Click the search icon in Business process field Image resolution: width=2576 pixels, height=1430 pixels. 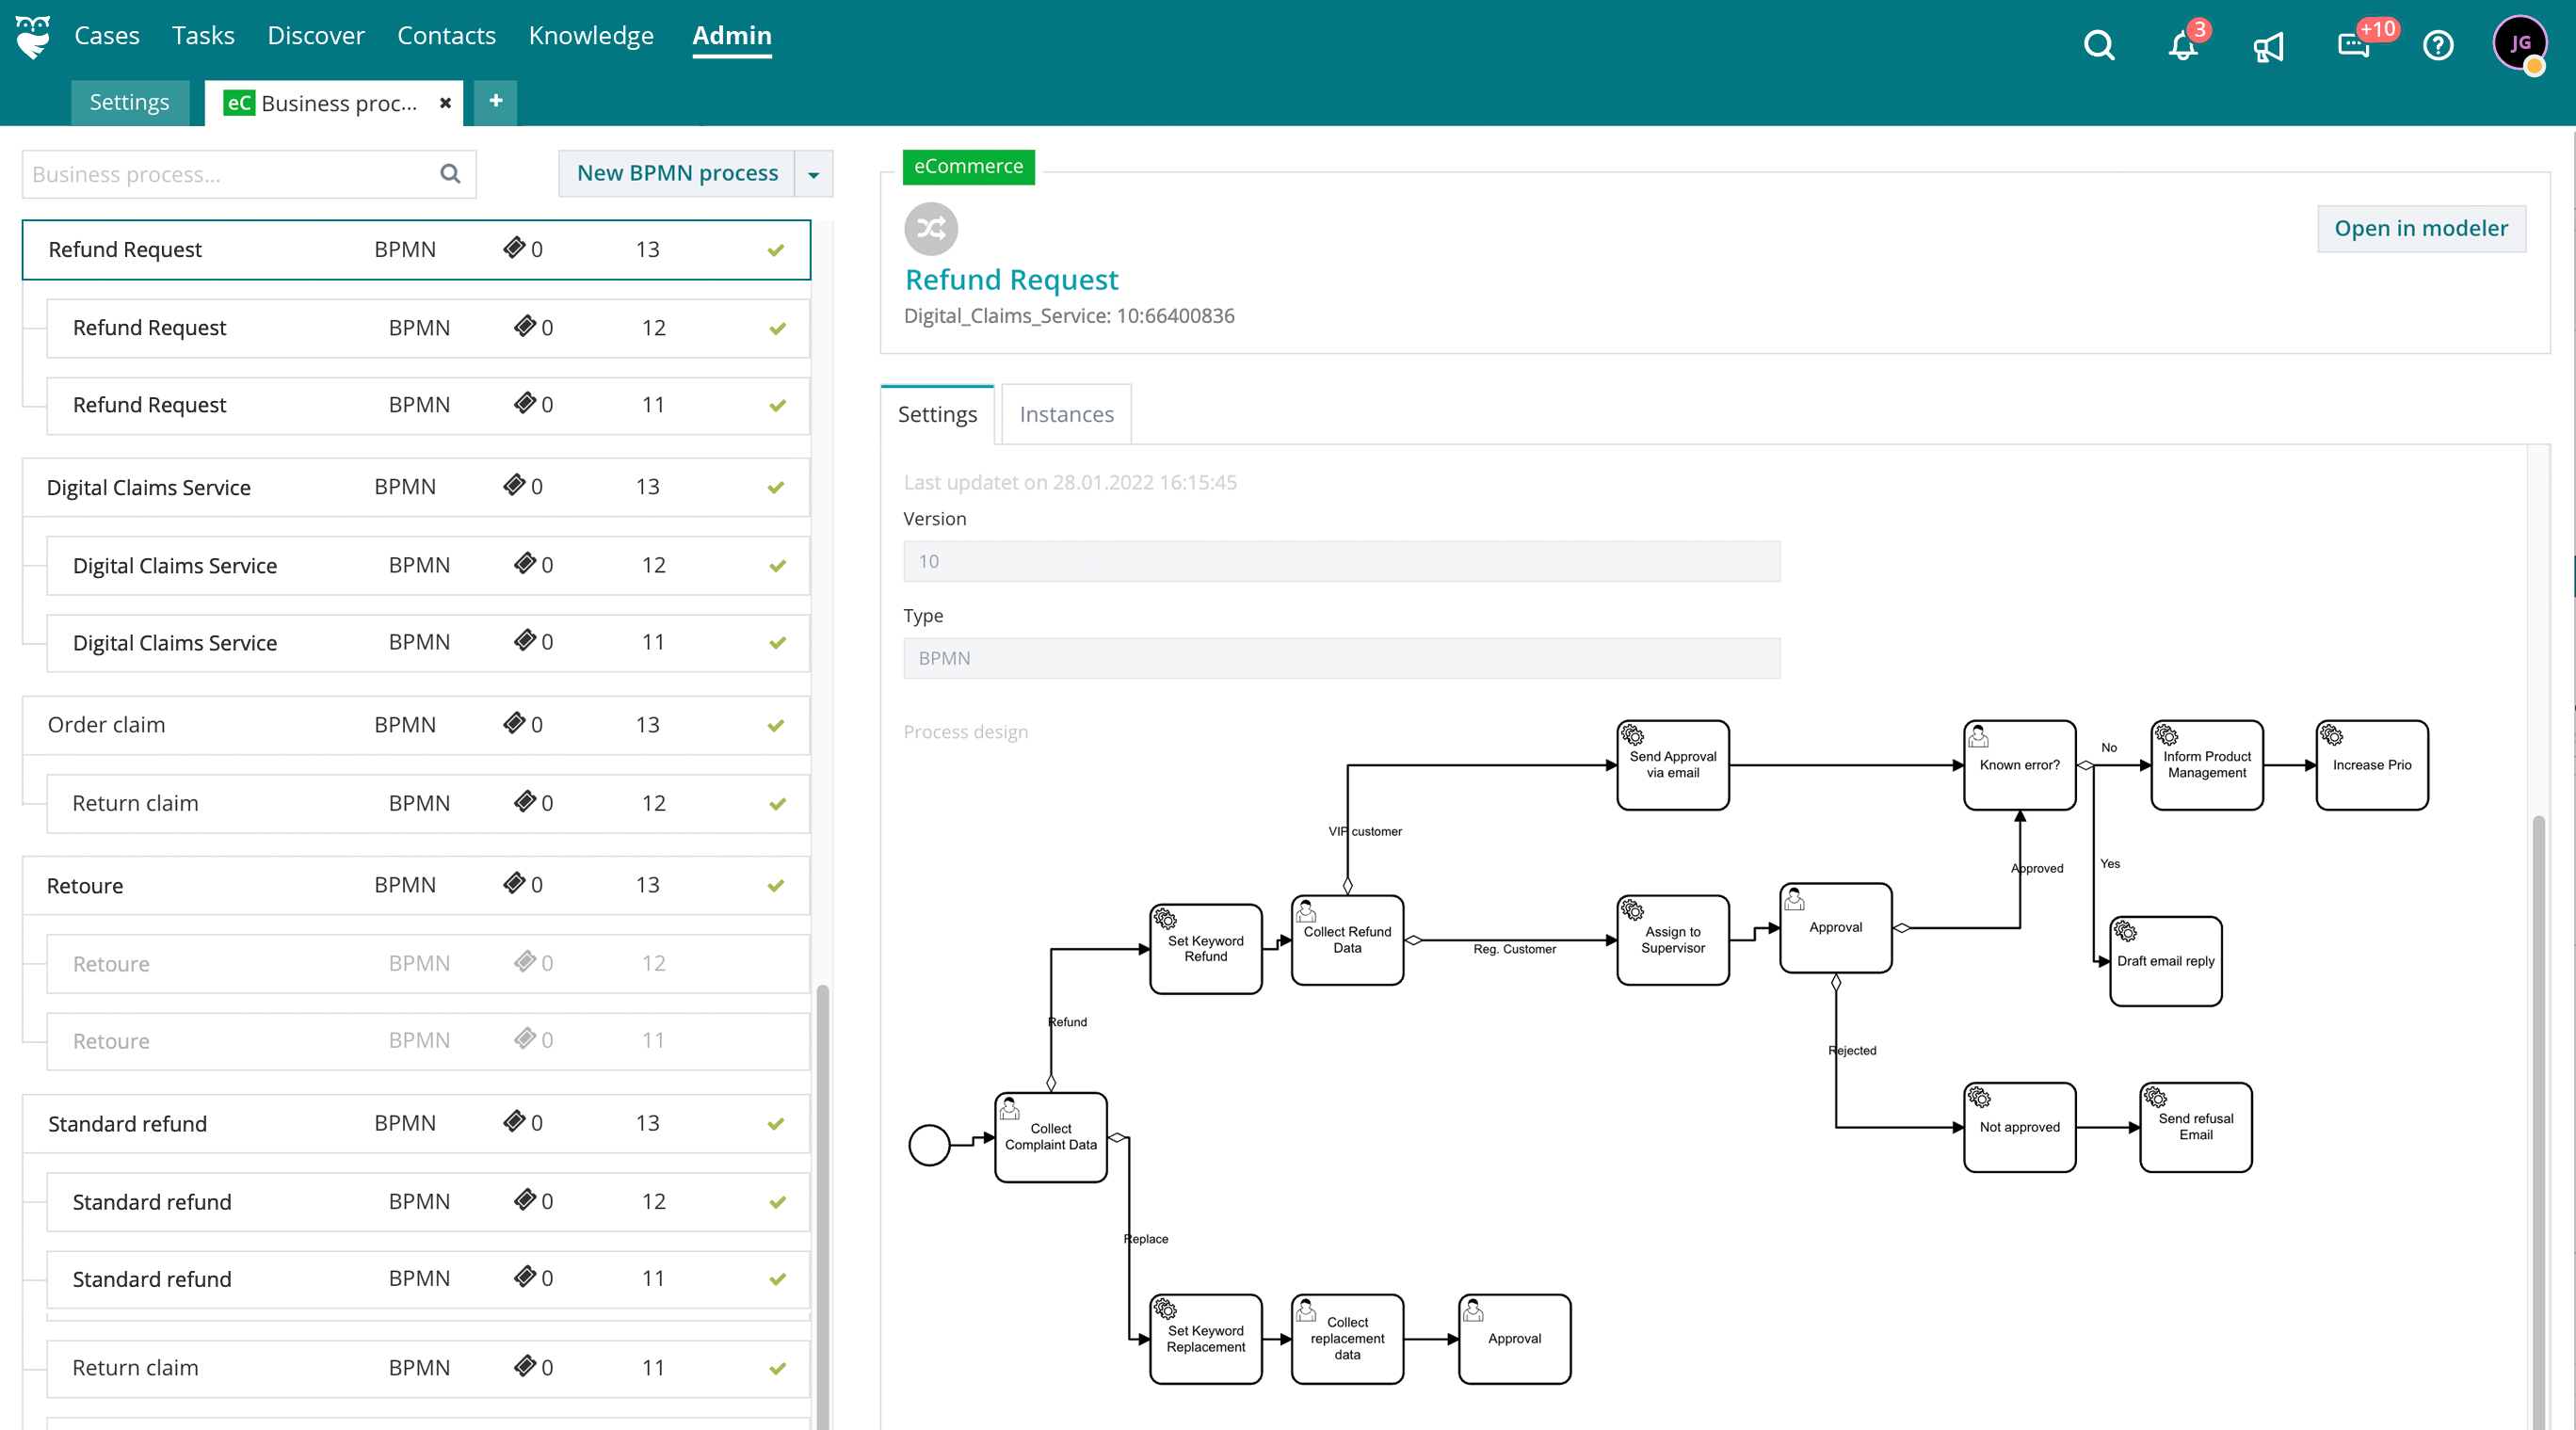(450, 174)
